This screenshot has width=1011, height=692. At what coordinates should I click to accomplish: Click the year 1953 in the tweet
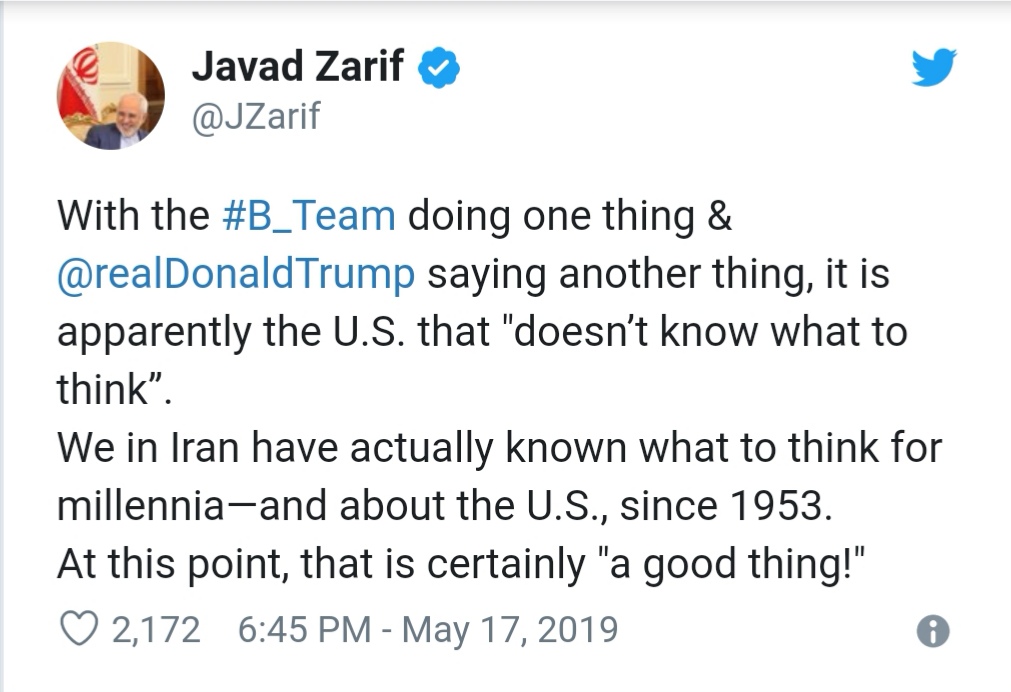(x=779, y=506)
